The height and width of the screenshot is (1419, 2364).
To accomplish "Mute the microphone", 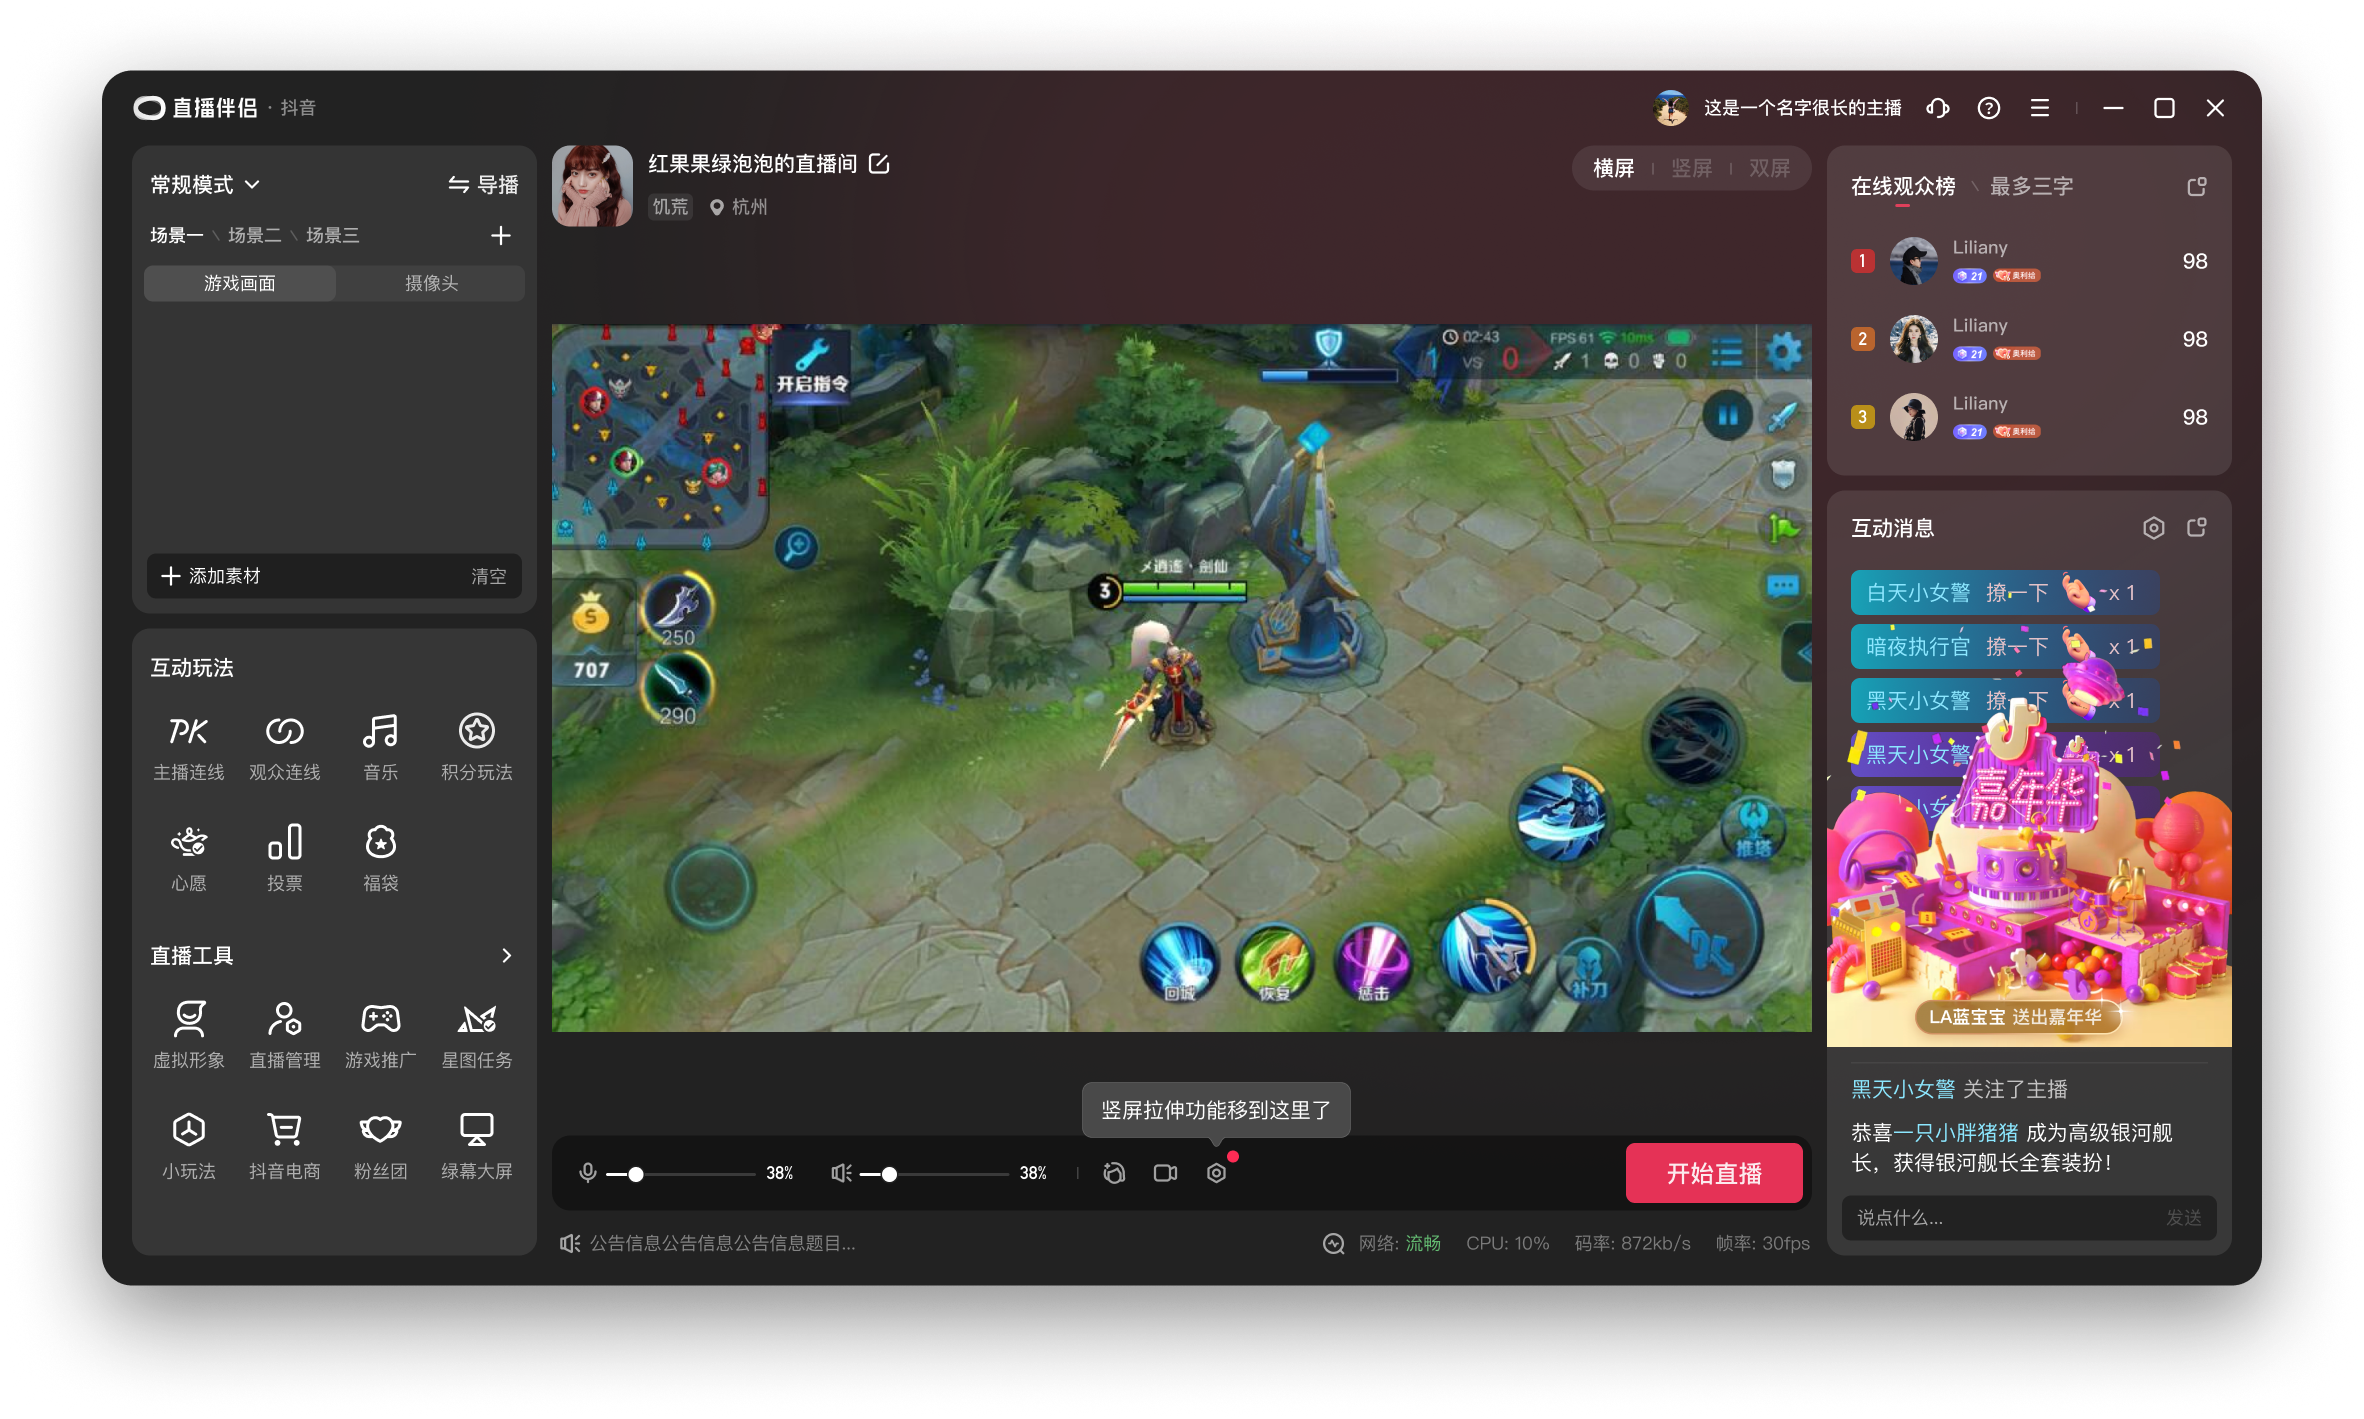I will pyautogui.click(x=588, y=1173).
